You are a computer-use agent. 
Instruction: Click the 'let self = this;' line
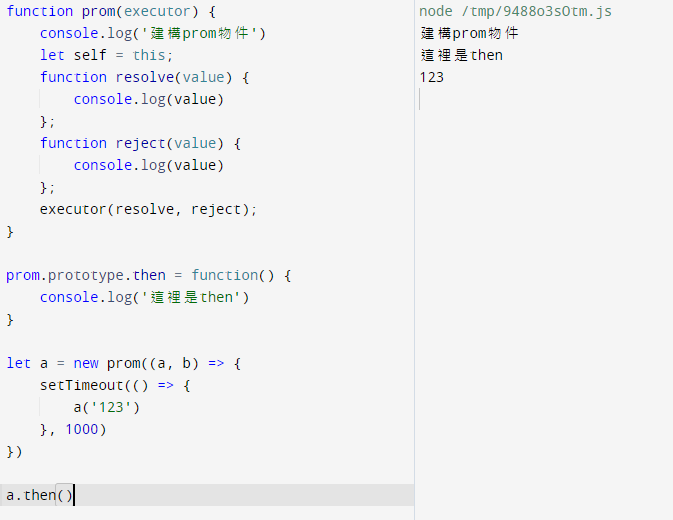106,55
